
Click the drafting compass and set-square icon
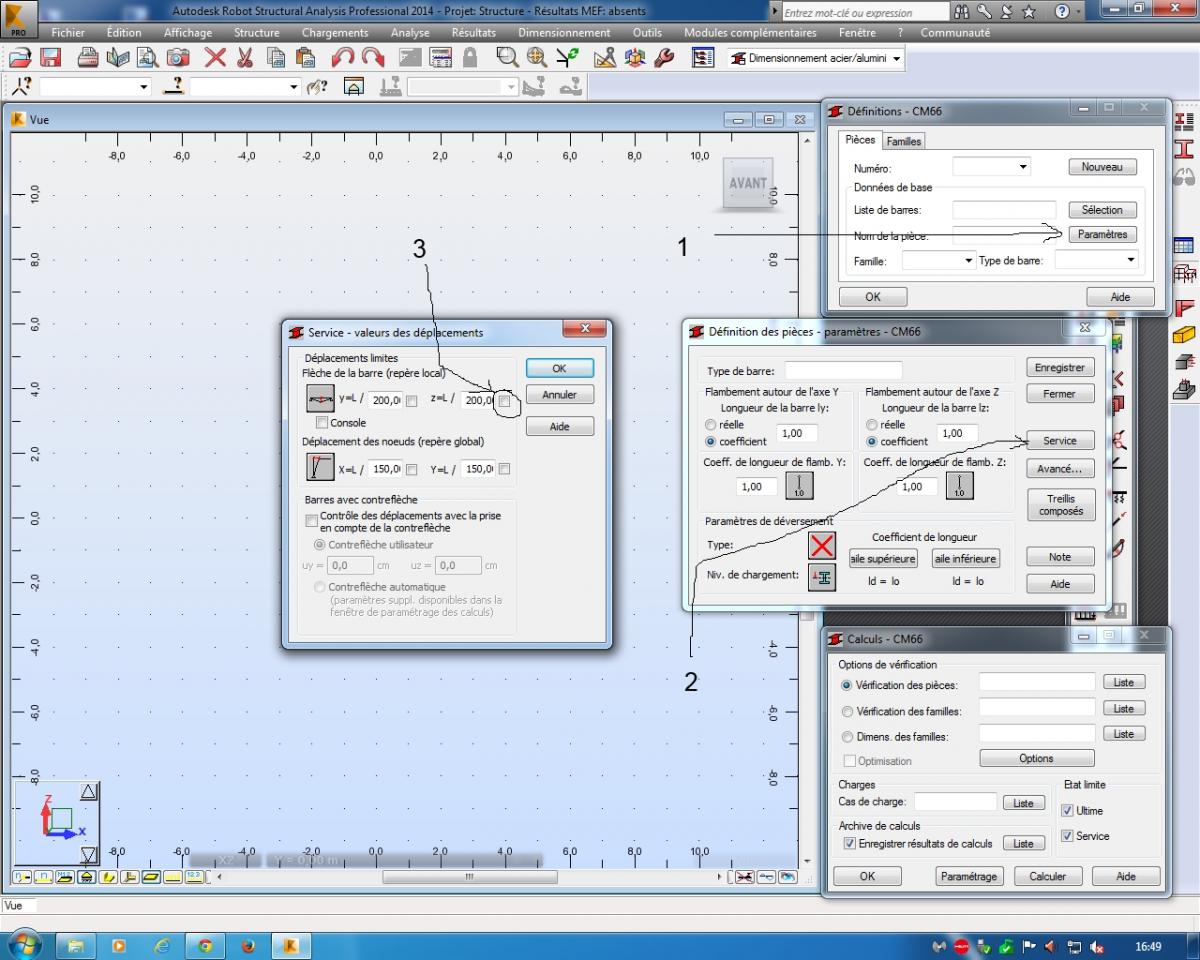(604, 58)
